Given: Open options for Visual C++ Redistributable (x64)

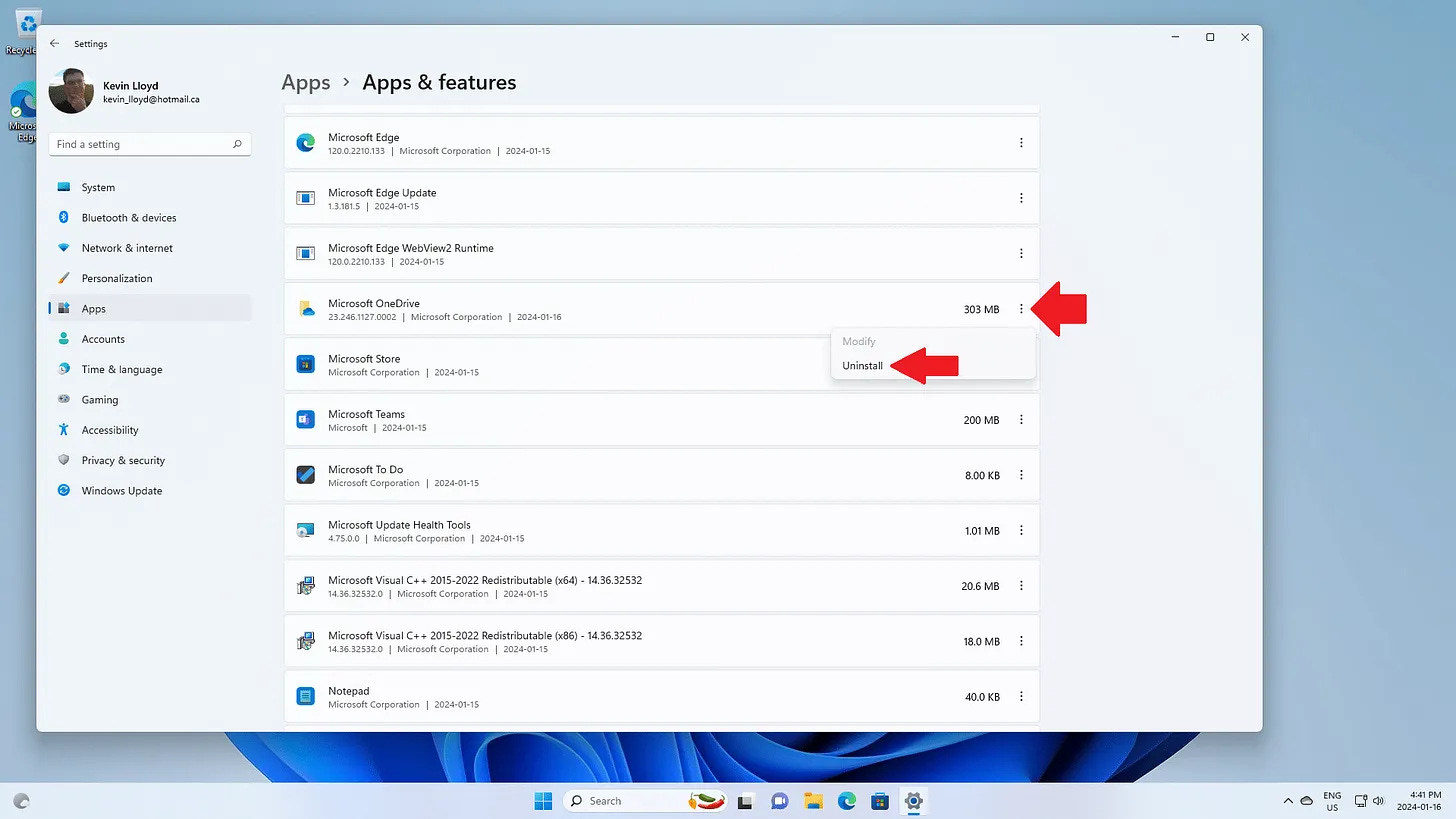Looking at the screenshot, I should (x=1021, y=586).
